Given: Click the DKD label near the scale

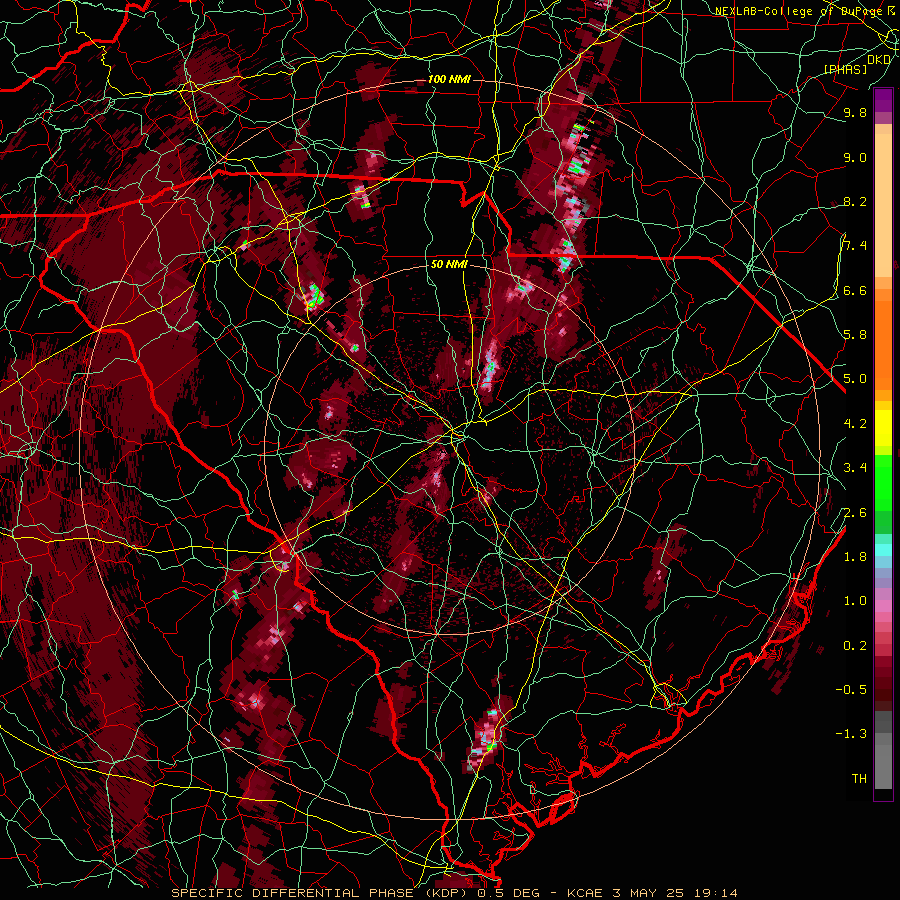Looking at the screenshot, I should [x=879, y=60].
